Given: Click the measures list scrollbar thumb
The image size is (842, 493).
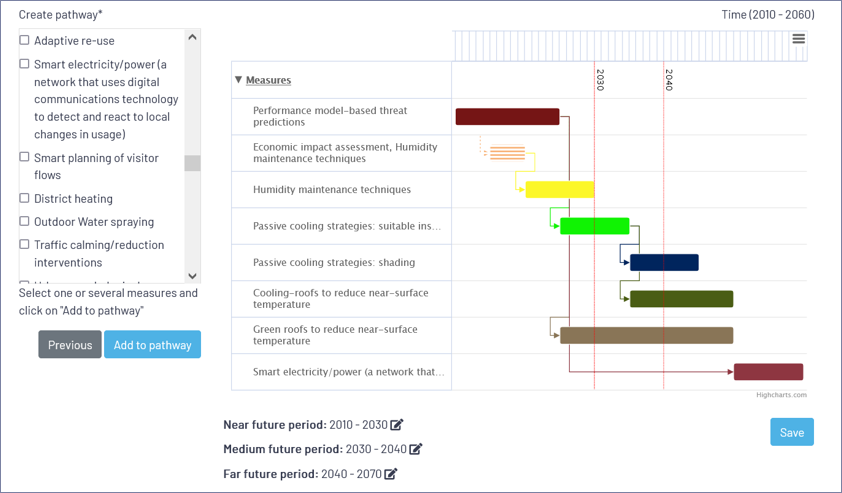Looking at the screenshot, I should coord(192,163).
